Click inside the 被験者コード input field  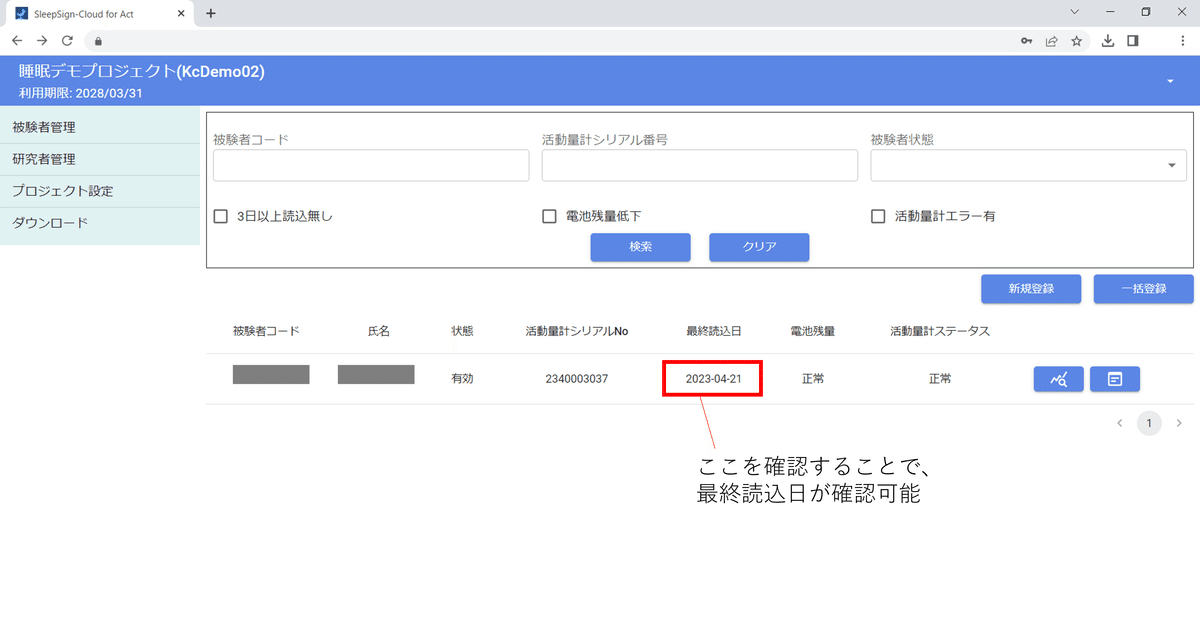(x=371, y=165)
